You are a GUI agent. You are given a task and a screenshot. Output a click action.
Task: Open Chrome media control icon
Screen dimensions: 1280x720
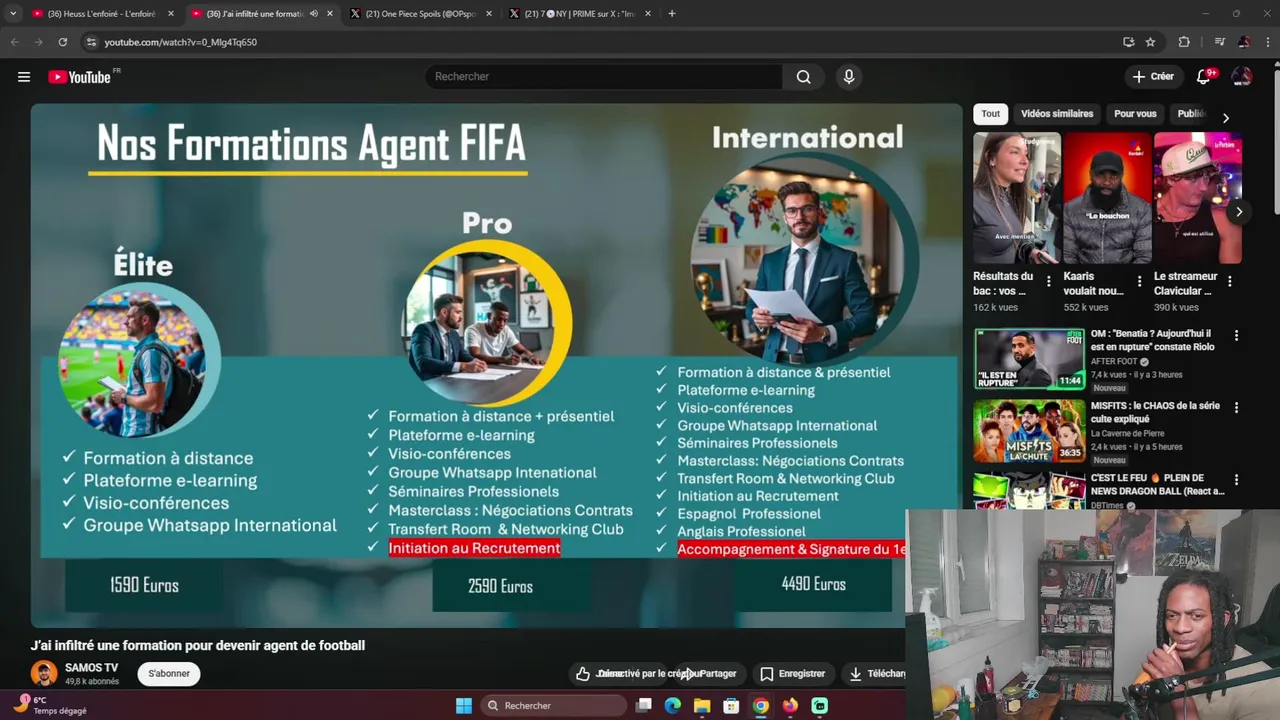pos(1219,42)
